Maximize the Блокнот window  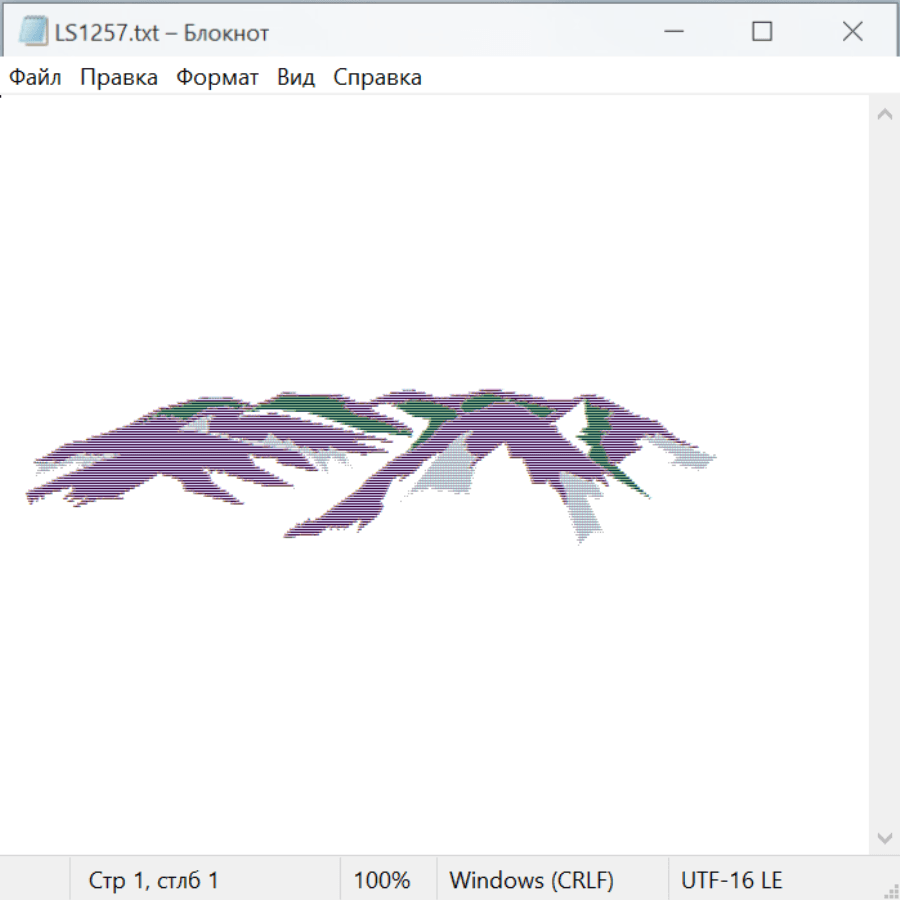click(762, 32)
